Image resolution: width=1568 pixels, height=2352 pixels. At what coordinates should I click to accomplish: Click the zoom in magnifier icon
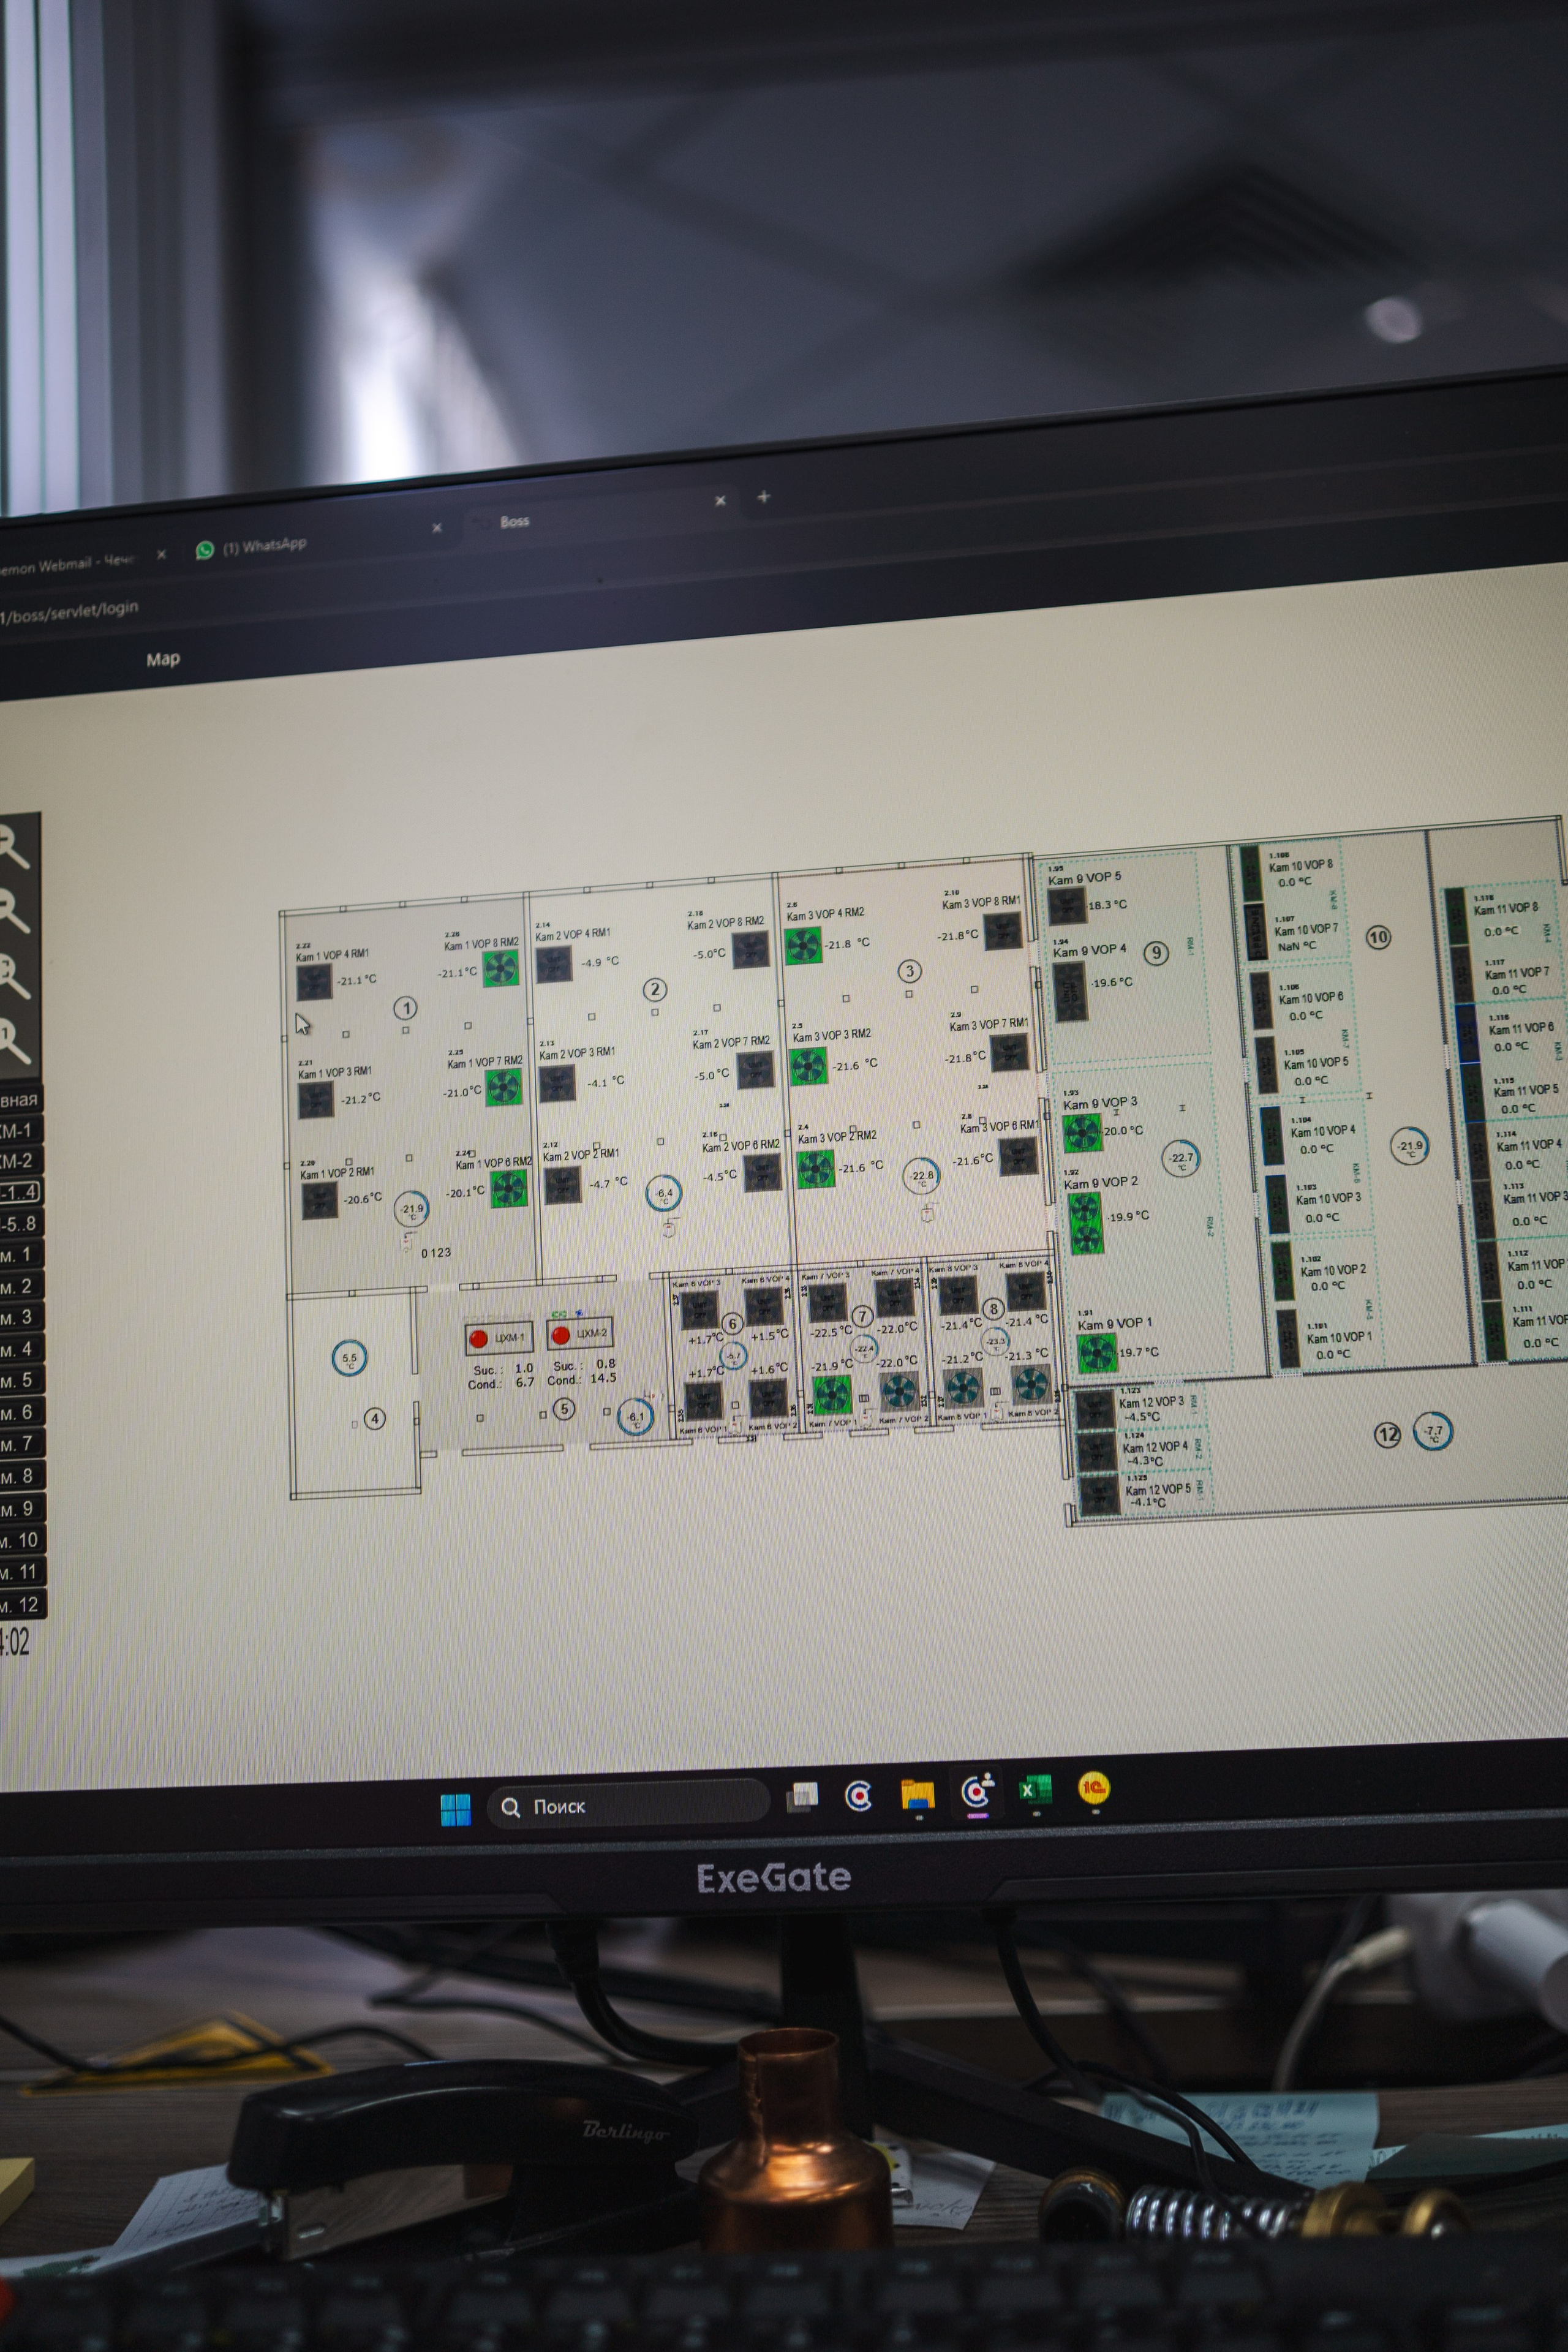[12, 848]
